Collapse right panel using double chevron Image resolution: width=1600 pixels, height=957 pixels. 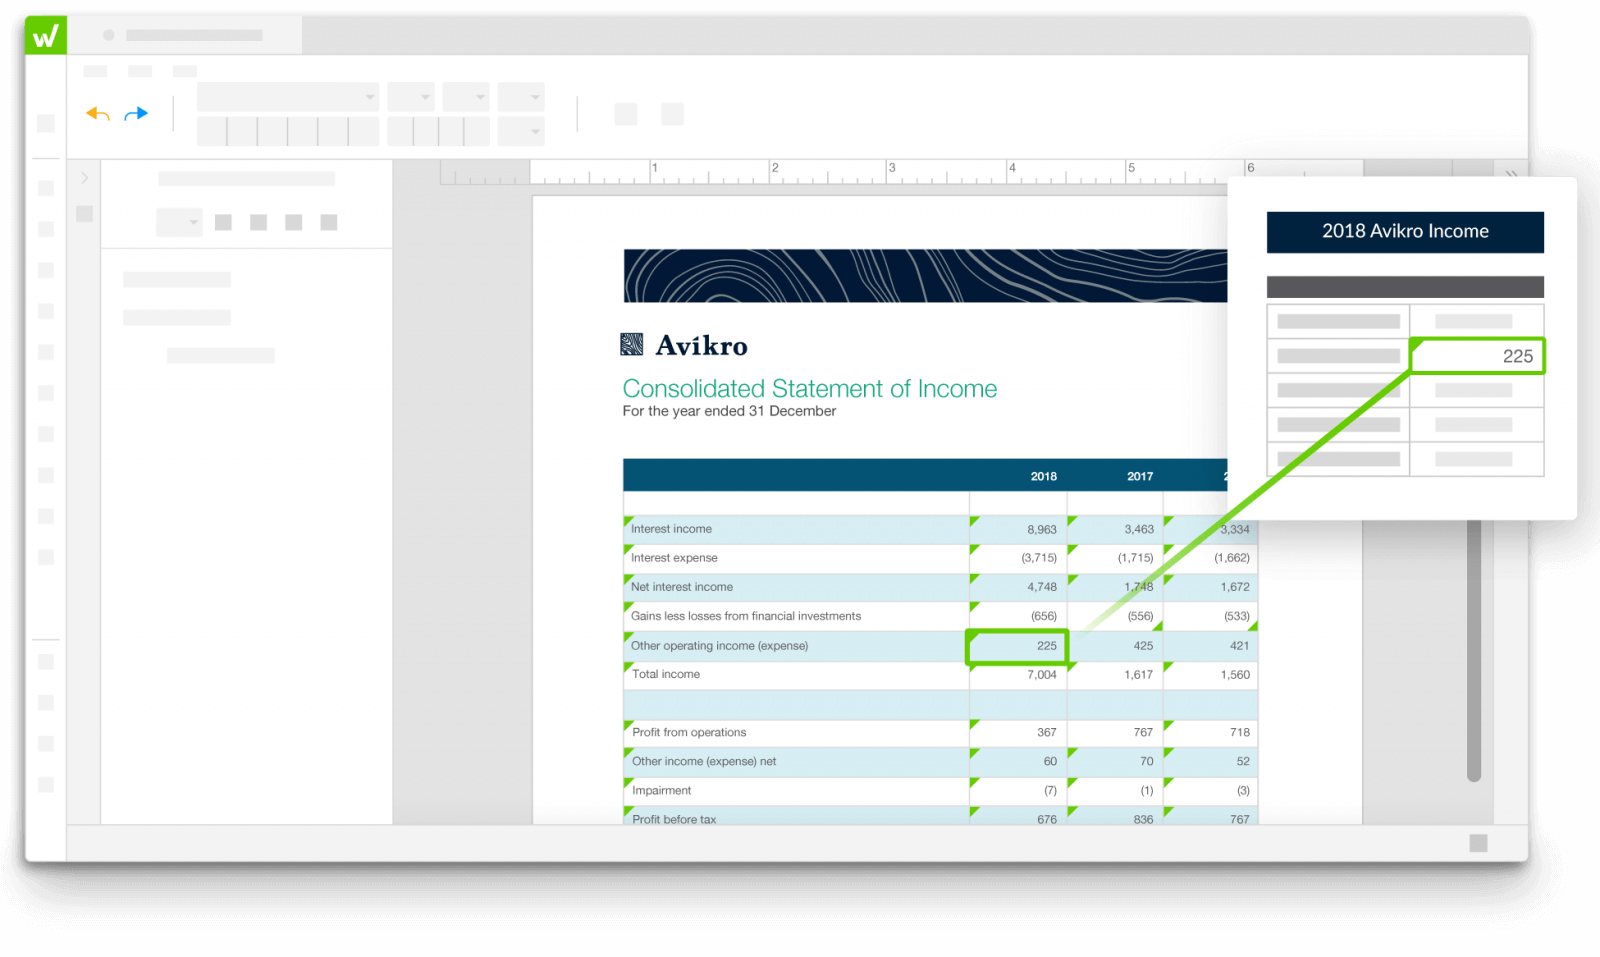(x=1511, y=174)
